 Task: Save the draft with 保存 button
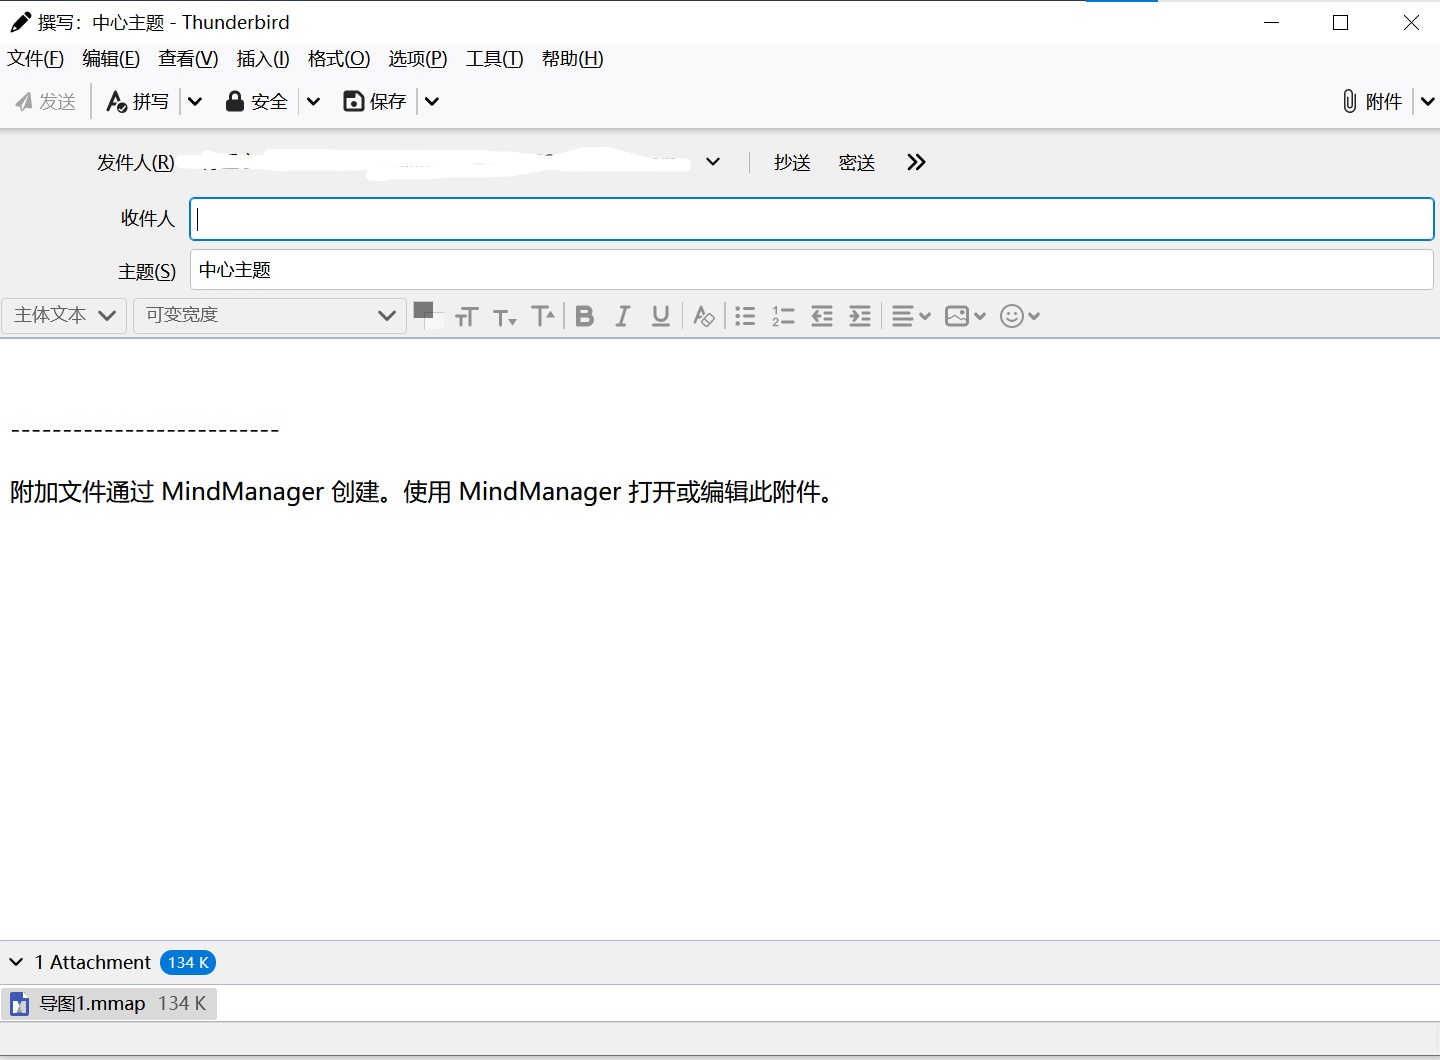(375, 101)
